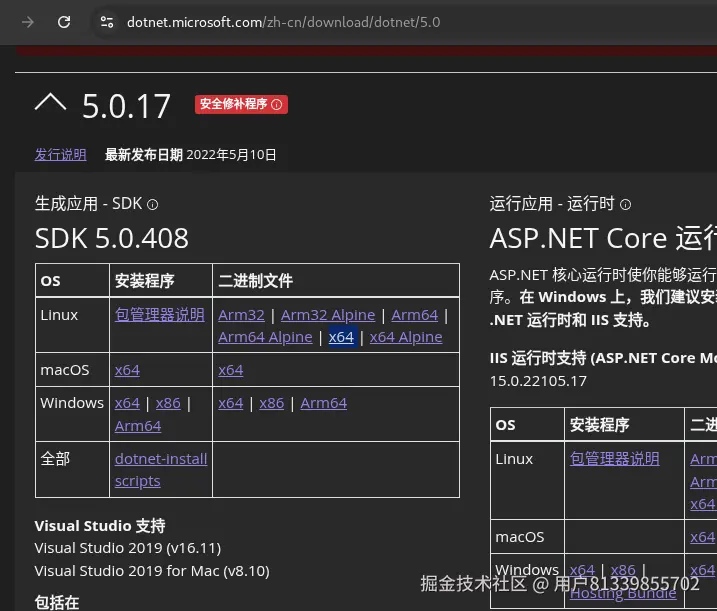The height and width of the screenshot is (611, 717).
Task: Download macOS x64 SDK binary
Action: tap(230, 370)
